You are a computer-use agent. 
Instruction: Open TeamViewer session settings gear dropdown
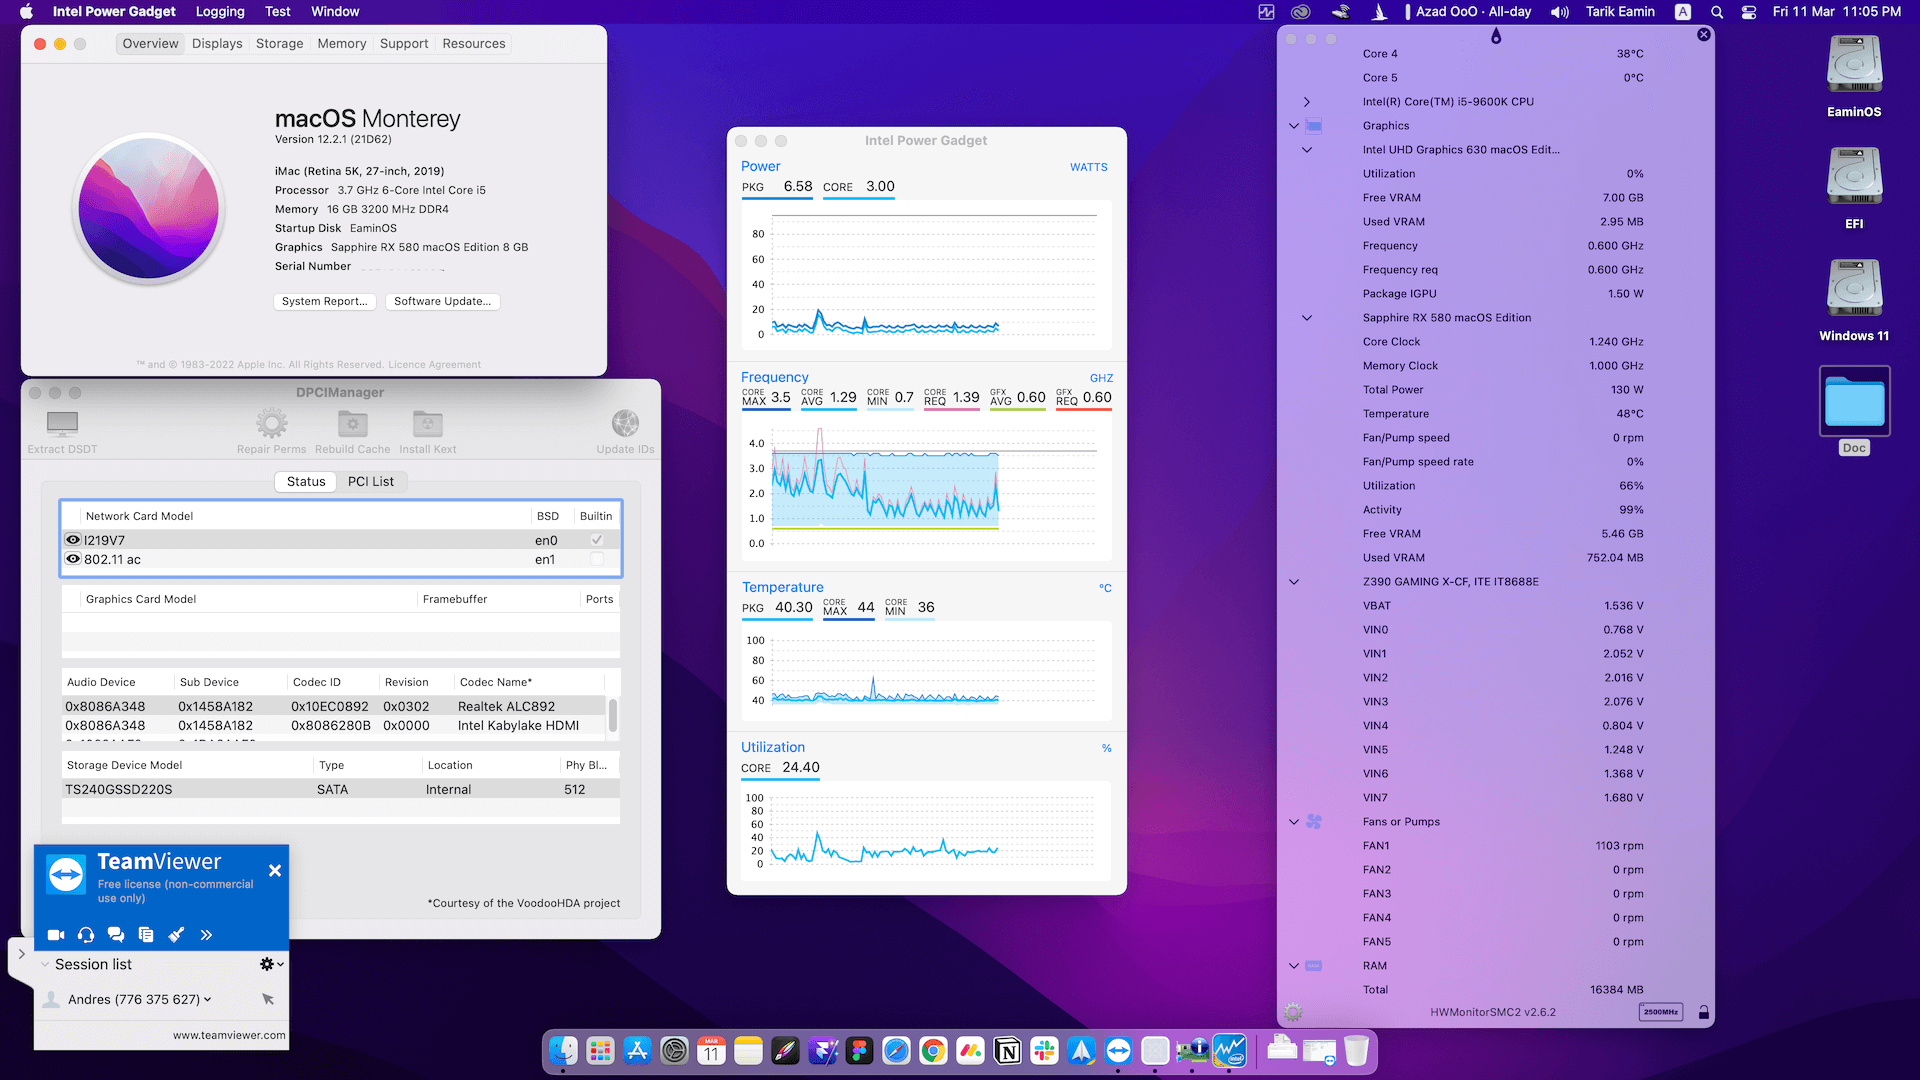[x=270, y=964]
